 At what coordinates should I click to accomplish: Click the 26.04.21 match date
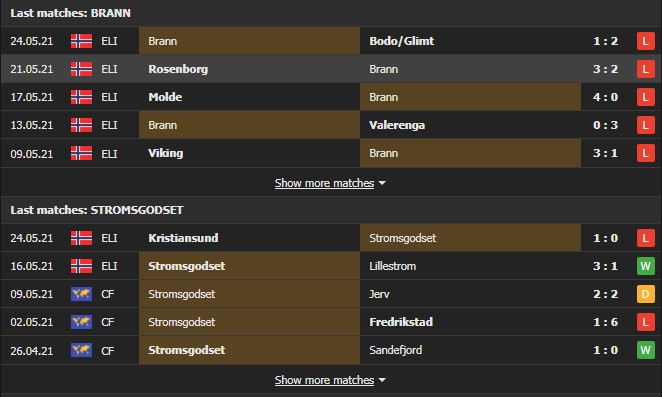[32, 351]
